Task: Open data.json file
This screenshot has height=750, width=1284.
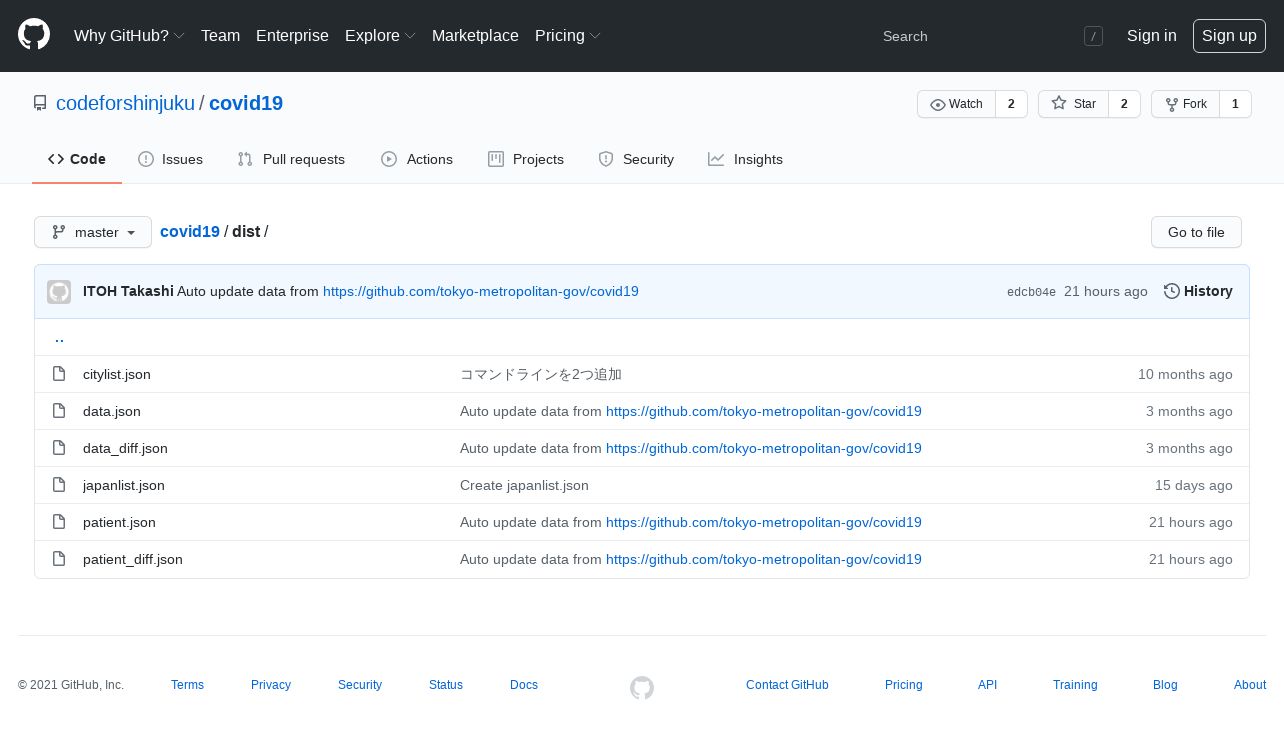Action: coord(112,411)
